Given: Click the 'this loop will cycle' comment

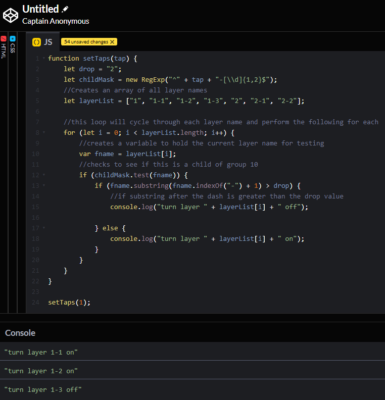Looking at the screenshot, I should tap(221, 122).
